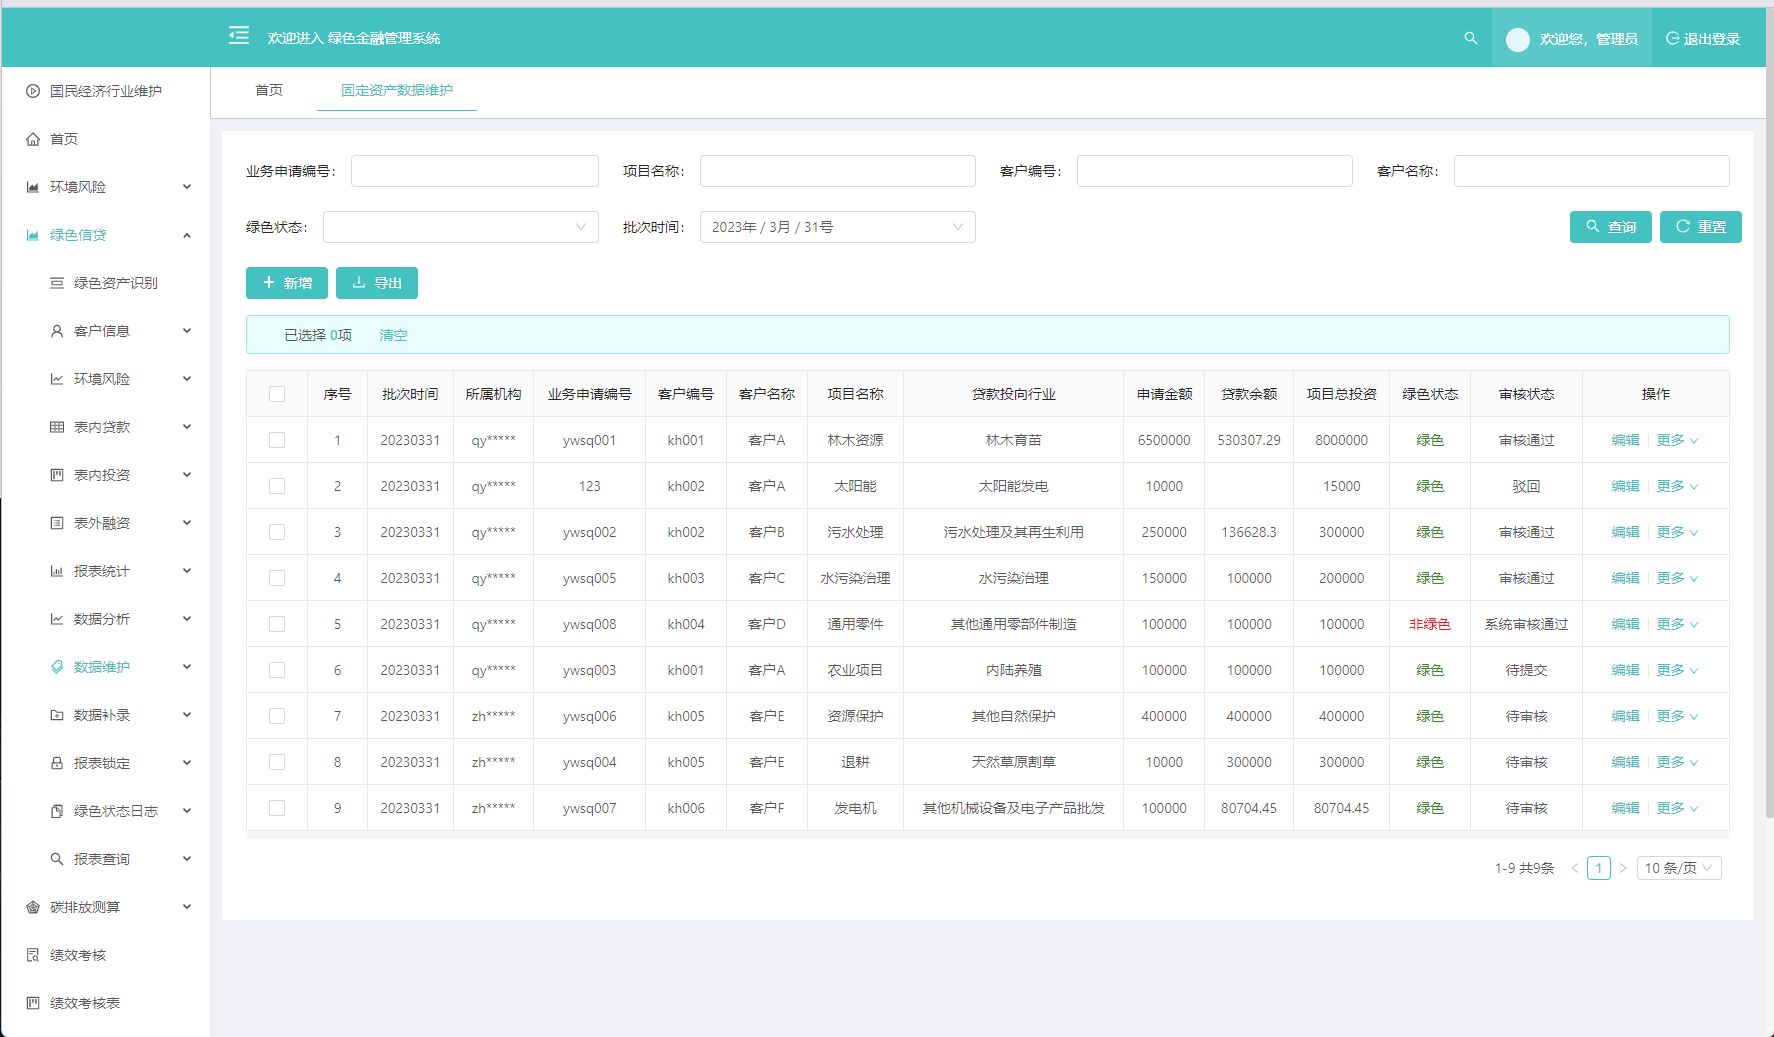Open the 10 条/页 page size dropdown

coord(1679,868)
